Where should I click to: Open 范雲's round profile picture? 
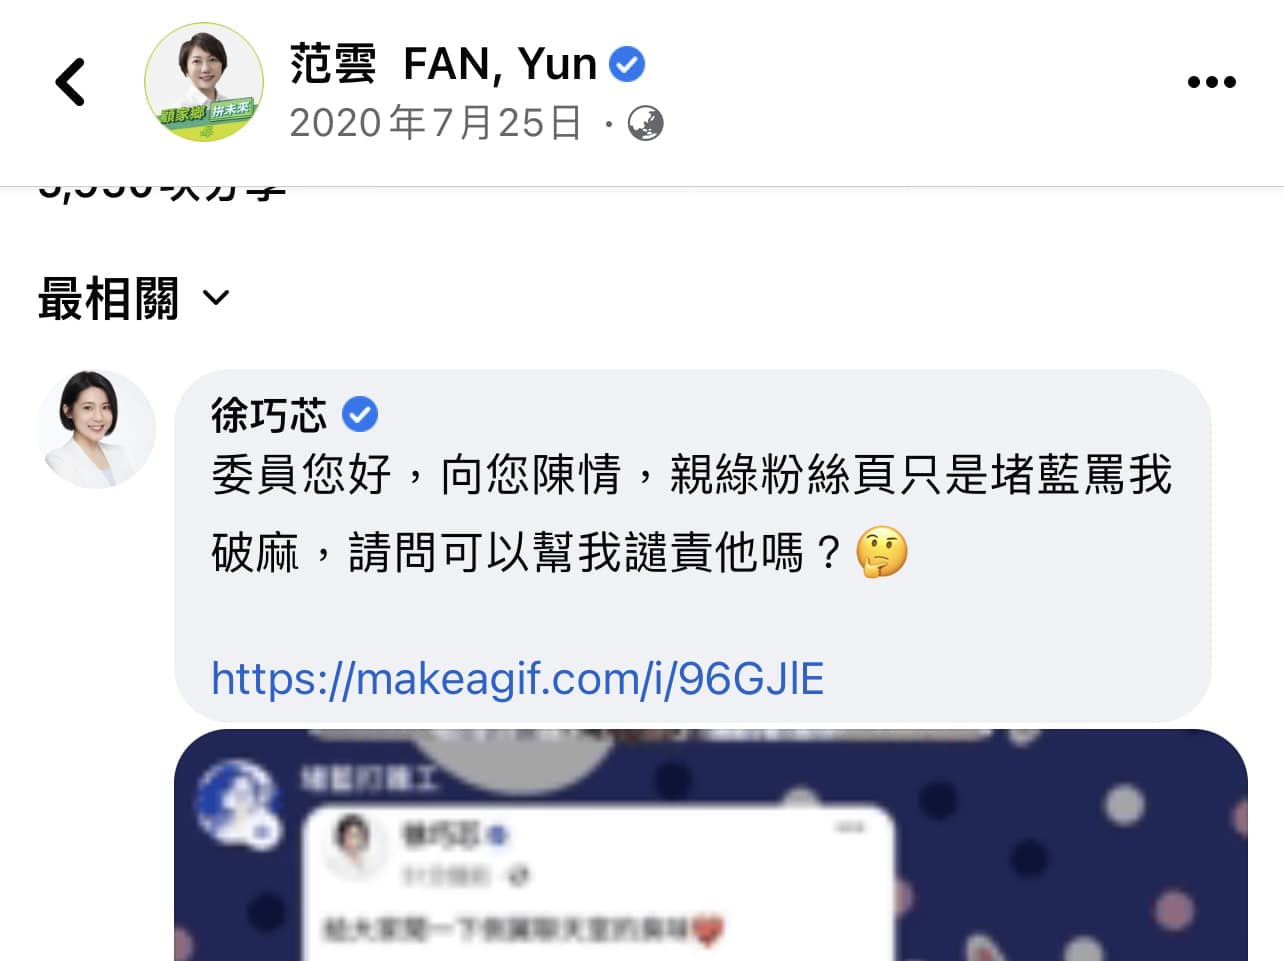204,82
